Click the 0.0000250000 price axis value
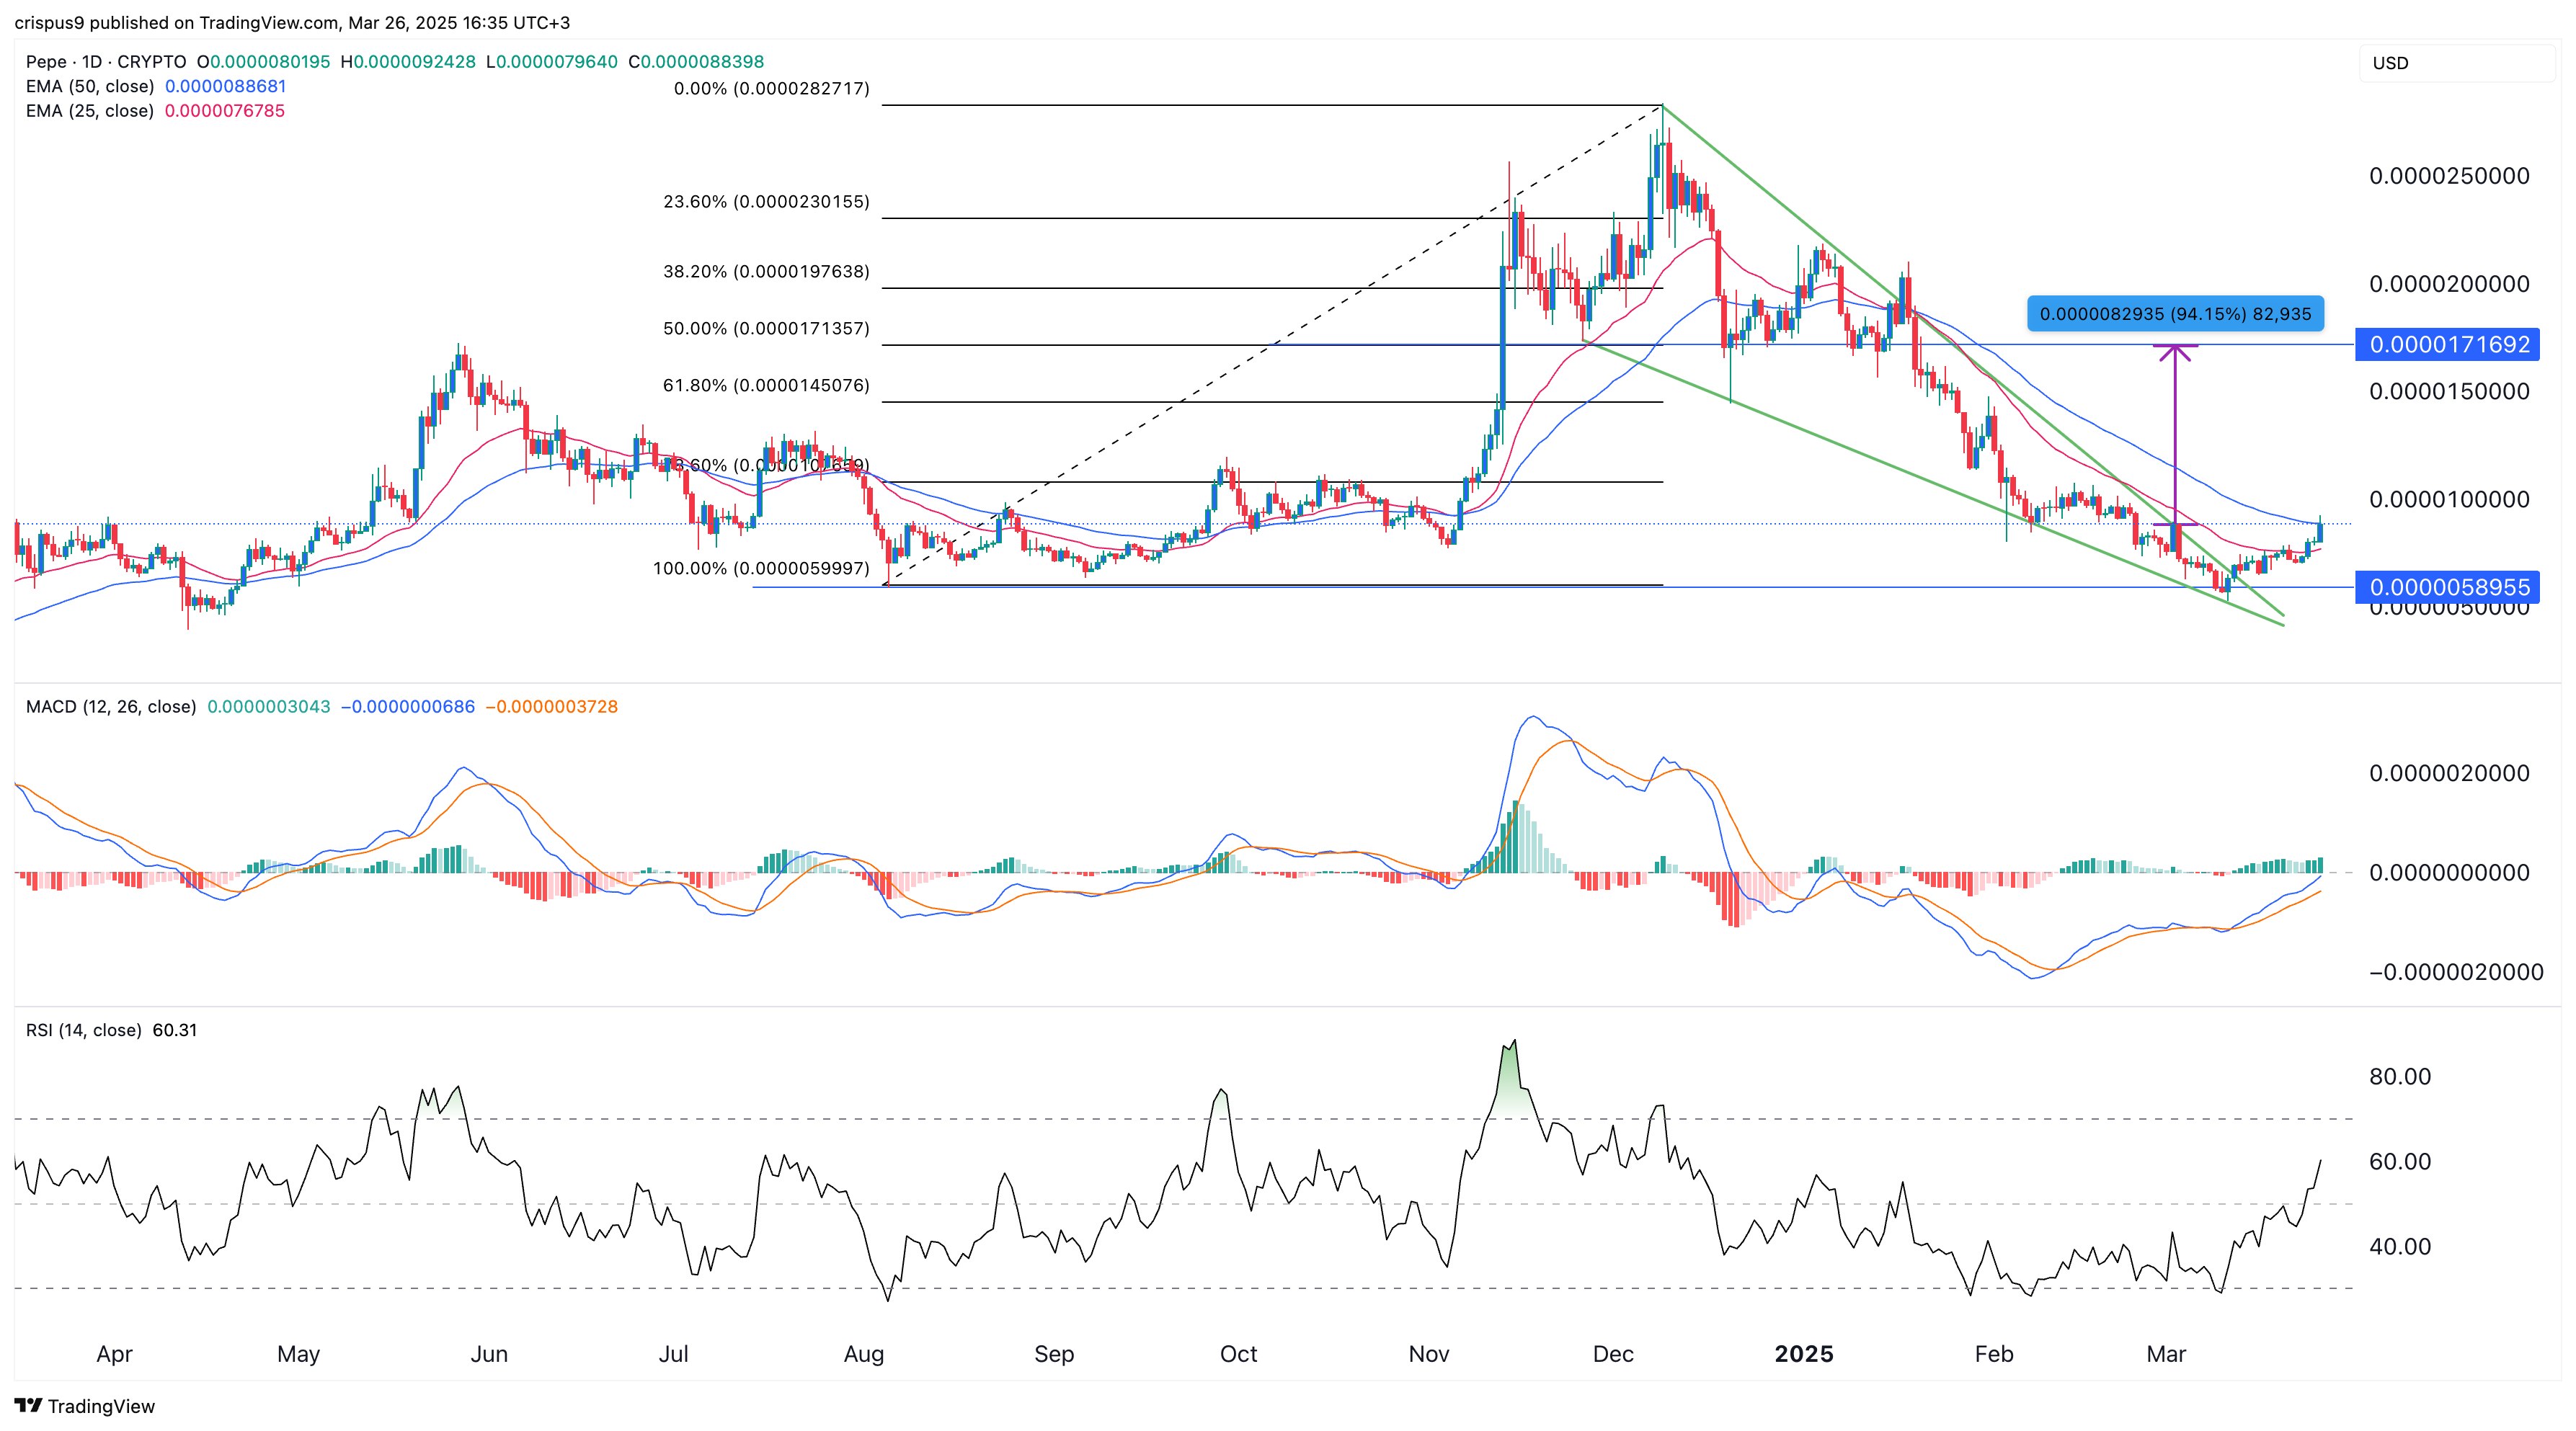Screen dimensions: 2576x1431 (x=2449, y=176)
